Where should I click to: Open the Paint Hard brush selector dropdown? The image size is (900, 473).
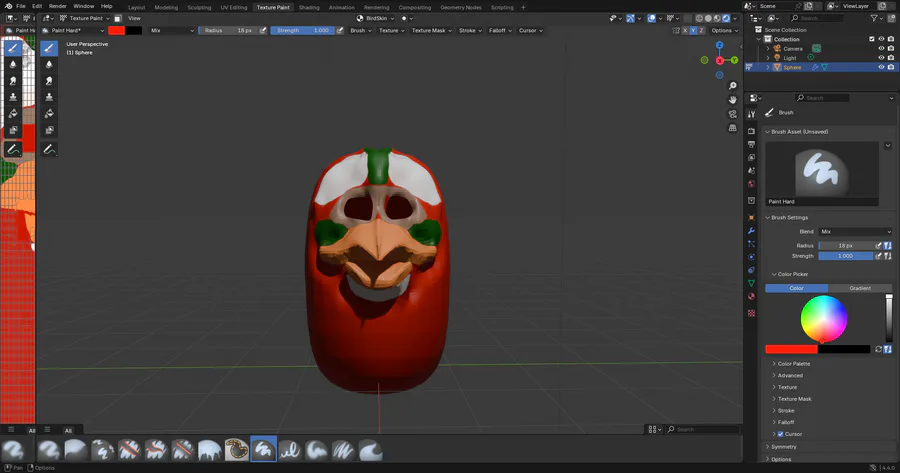click(x=73, y=30)
